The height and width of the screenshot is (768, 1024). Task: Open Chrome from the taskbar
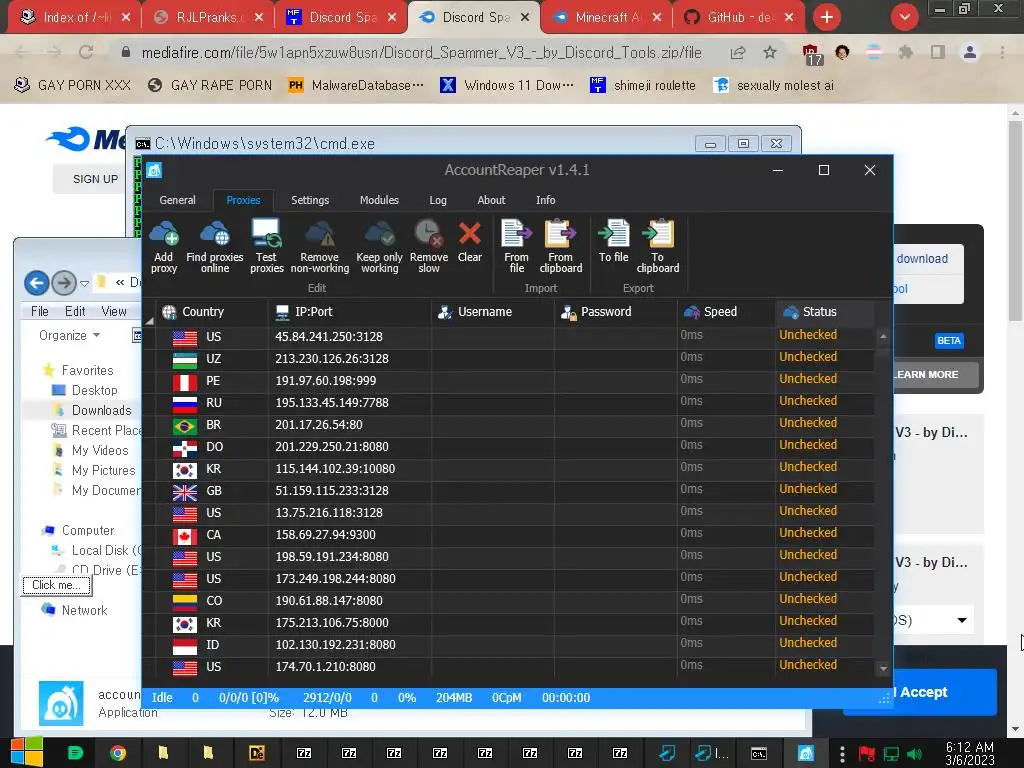click(x=118, y=754)
